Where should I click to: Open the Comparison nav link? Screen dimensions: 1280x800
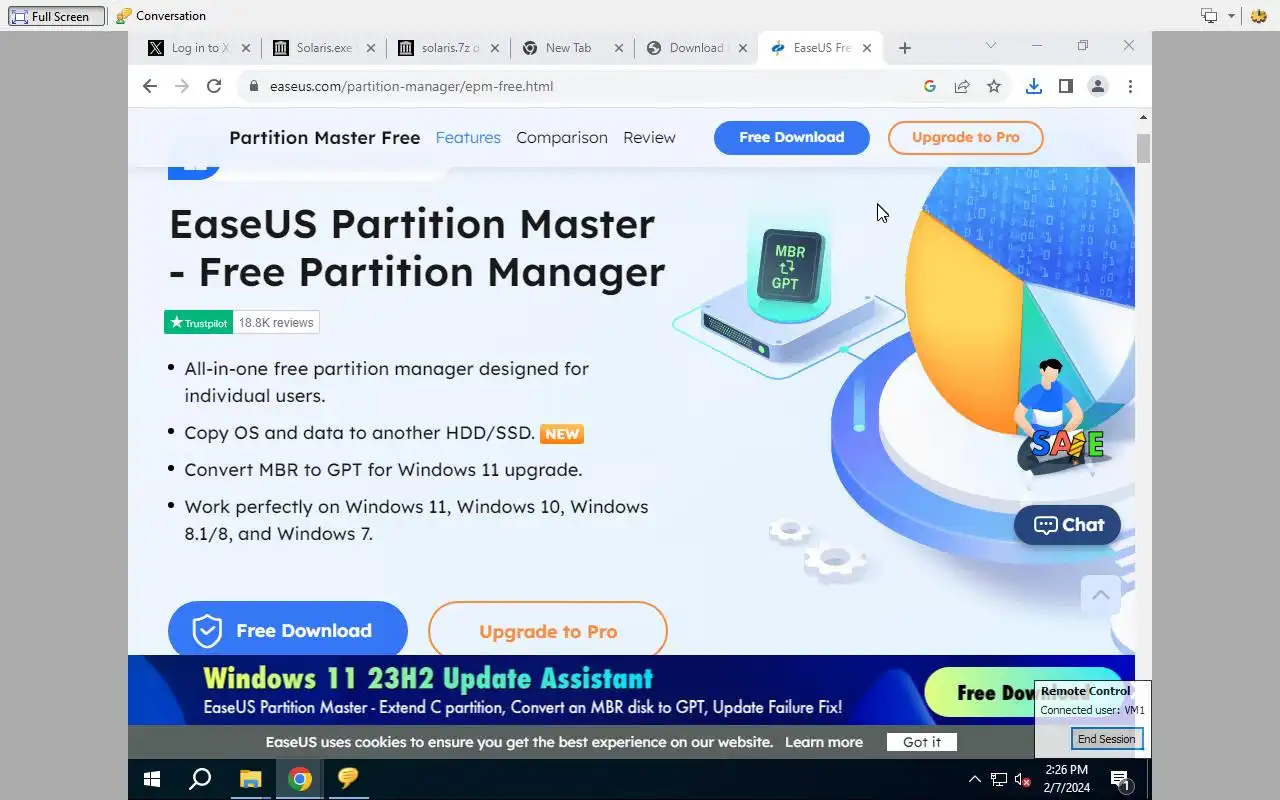pyautogui.click(x=562, y=138)
